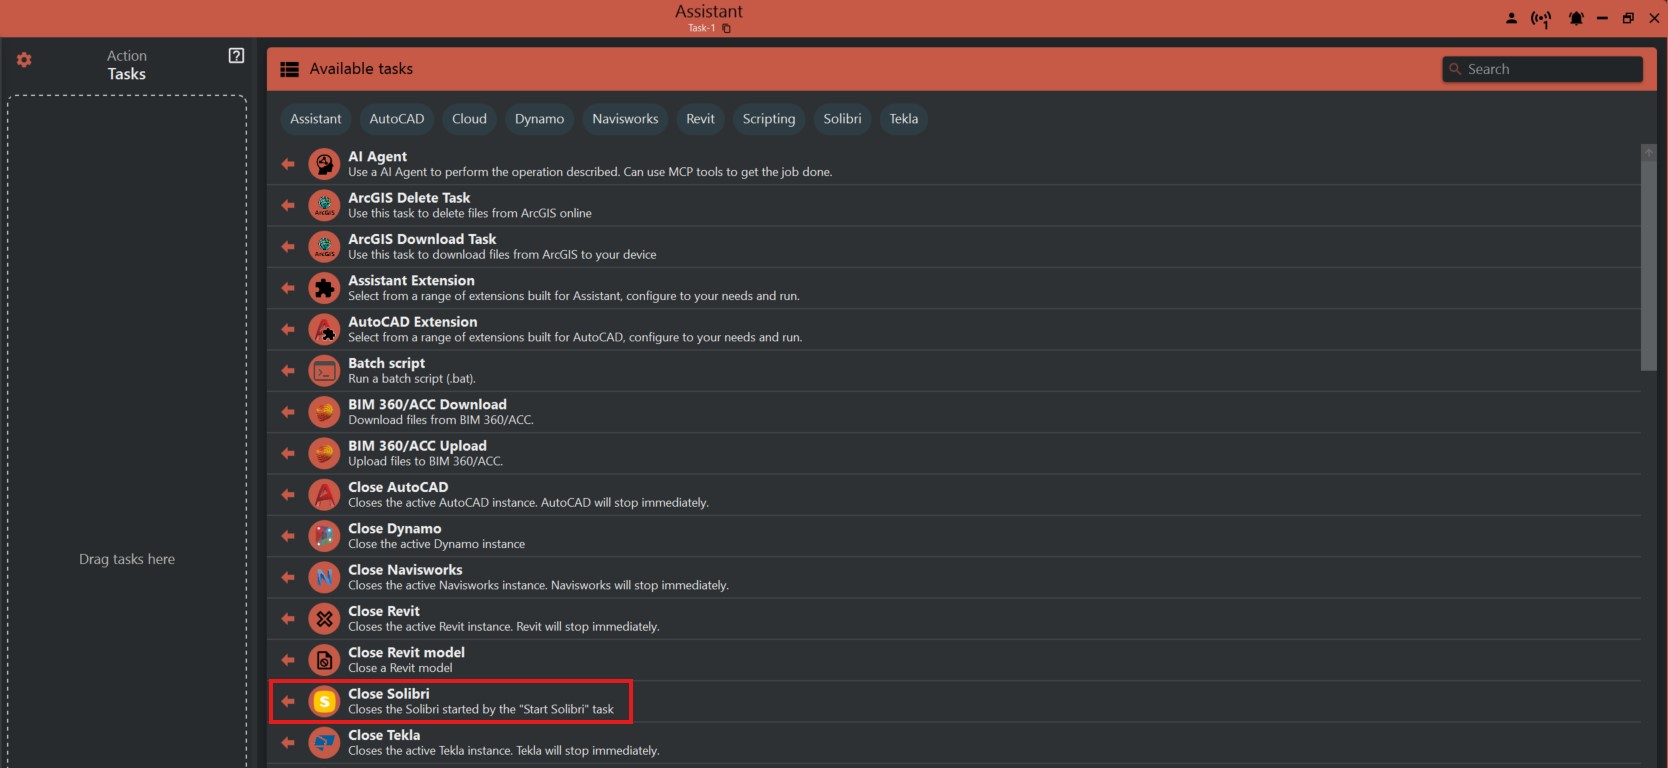Open the help question mark icon
Screen dimensions: 1668x768
(236, 56)
